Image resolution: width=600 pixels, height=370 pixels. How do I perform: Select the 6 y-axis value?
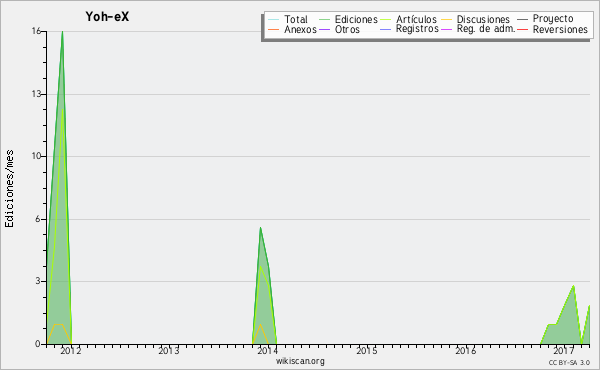(38, 219)
